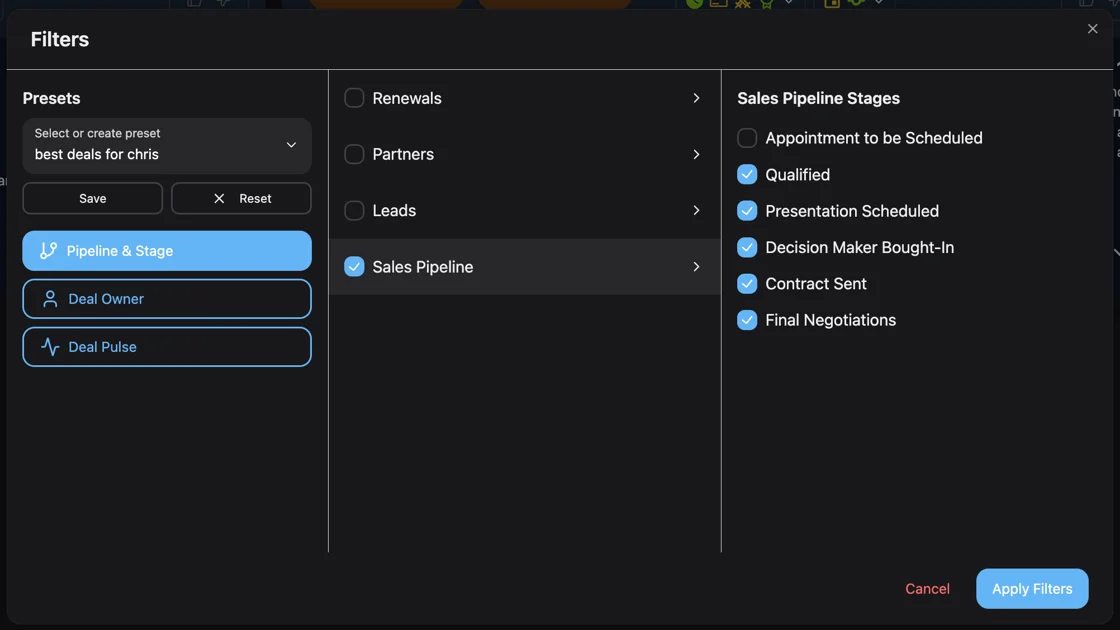Uncheck the Qualified stage
This screenshot has width=1120, height=630.
tap(746, 174)
